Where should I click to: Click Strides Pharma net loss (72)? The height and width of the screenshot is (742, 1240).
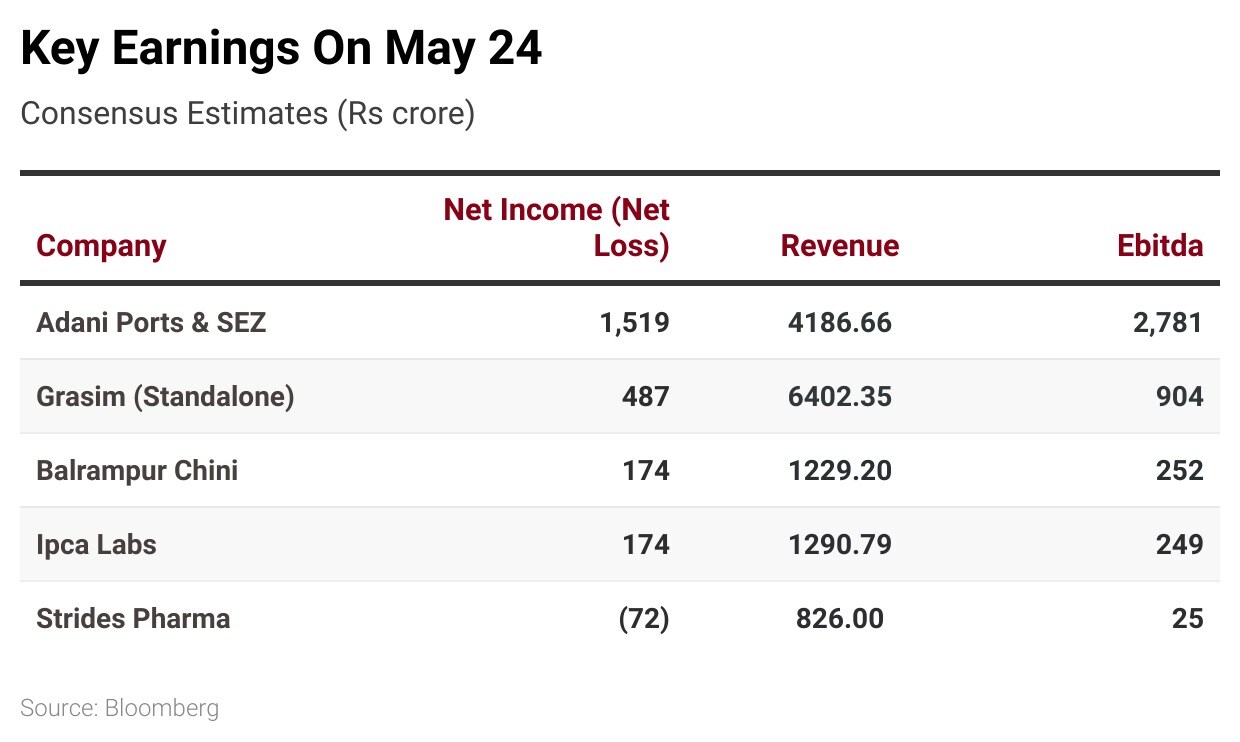click(x=644, y=619)
